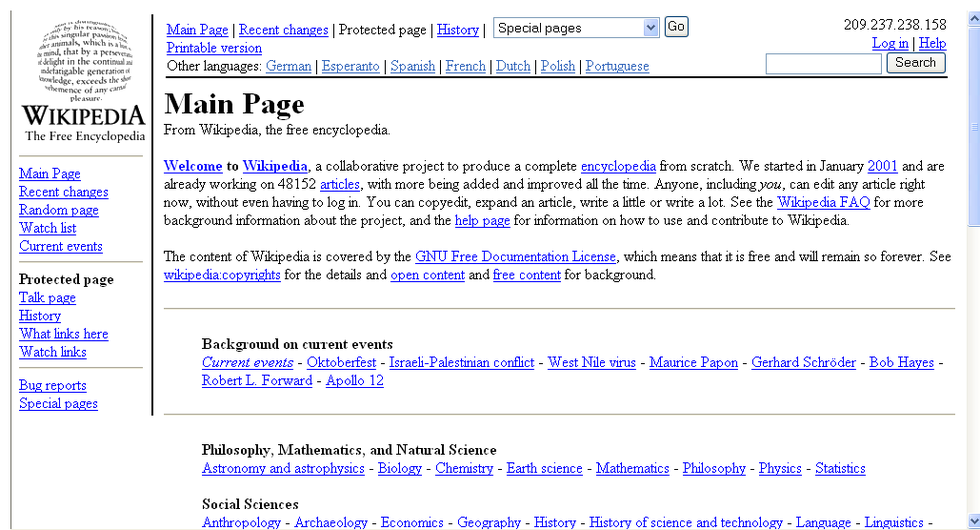Open the Gerhard Schröder link
The width and height of the screenshot is (980, 530).
point(803,362)
